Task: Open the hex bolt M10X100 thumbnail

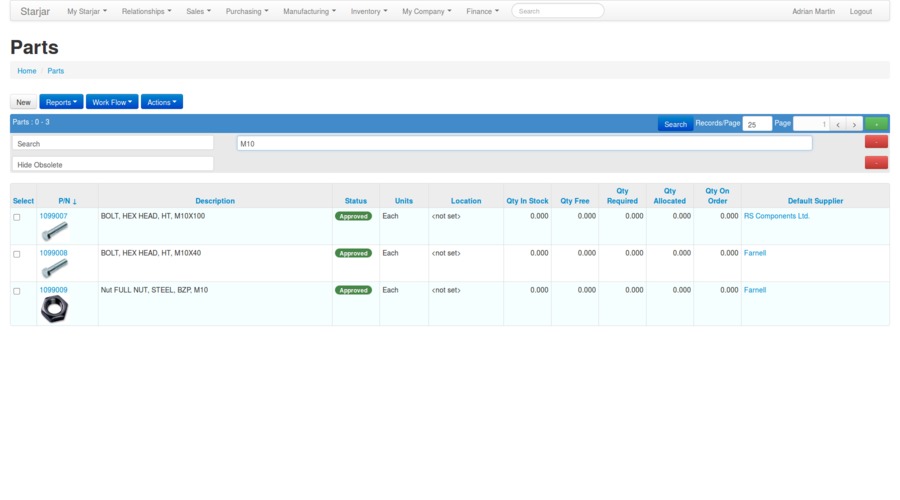Action: (54, 231)
